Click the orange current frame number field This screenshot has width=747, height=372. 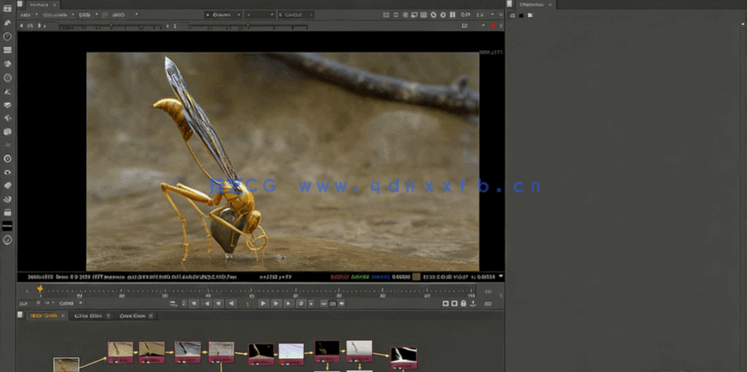[x=247, y=303]
